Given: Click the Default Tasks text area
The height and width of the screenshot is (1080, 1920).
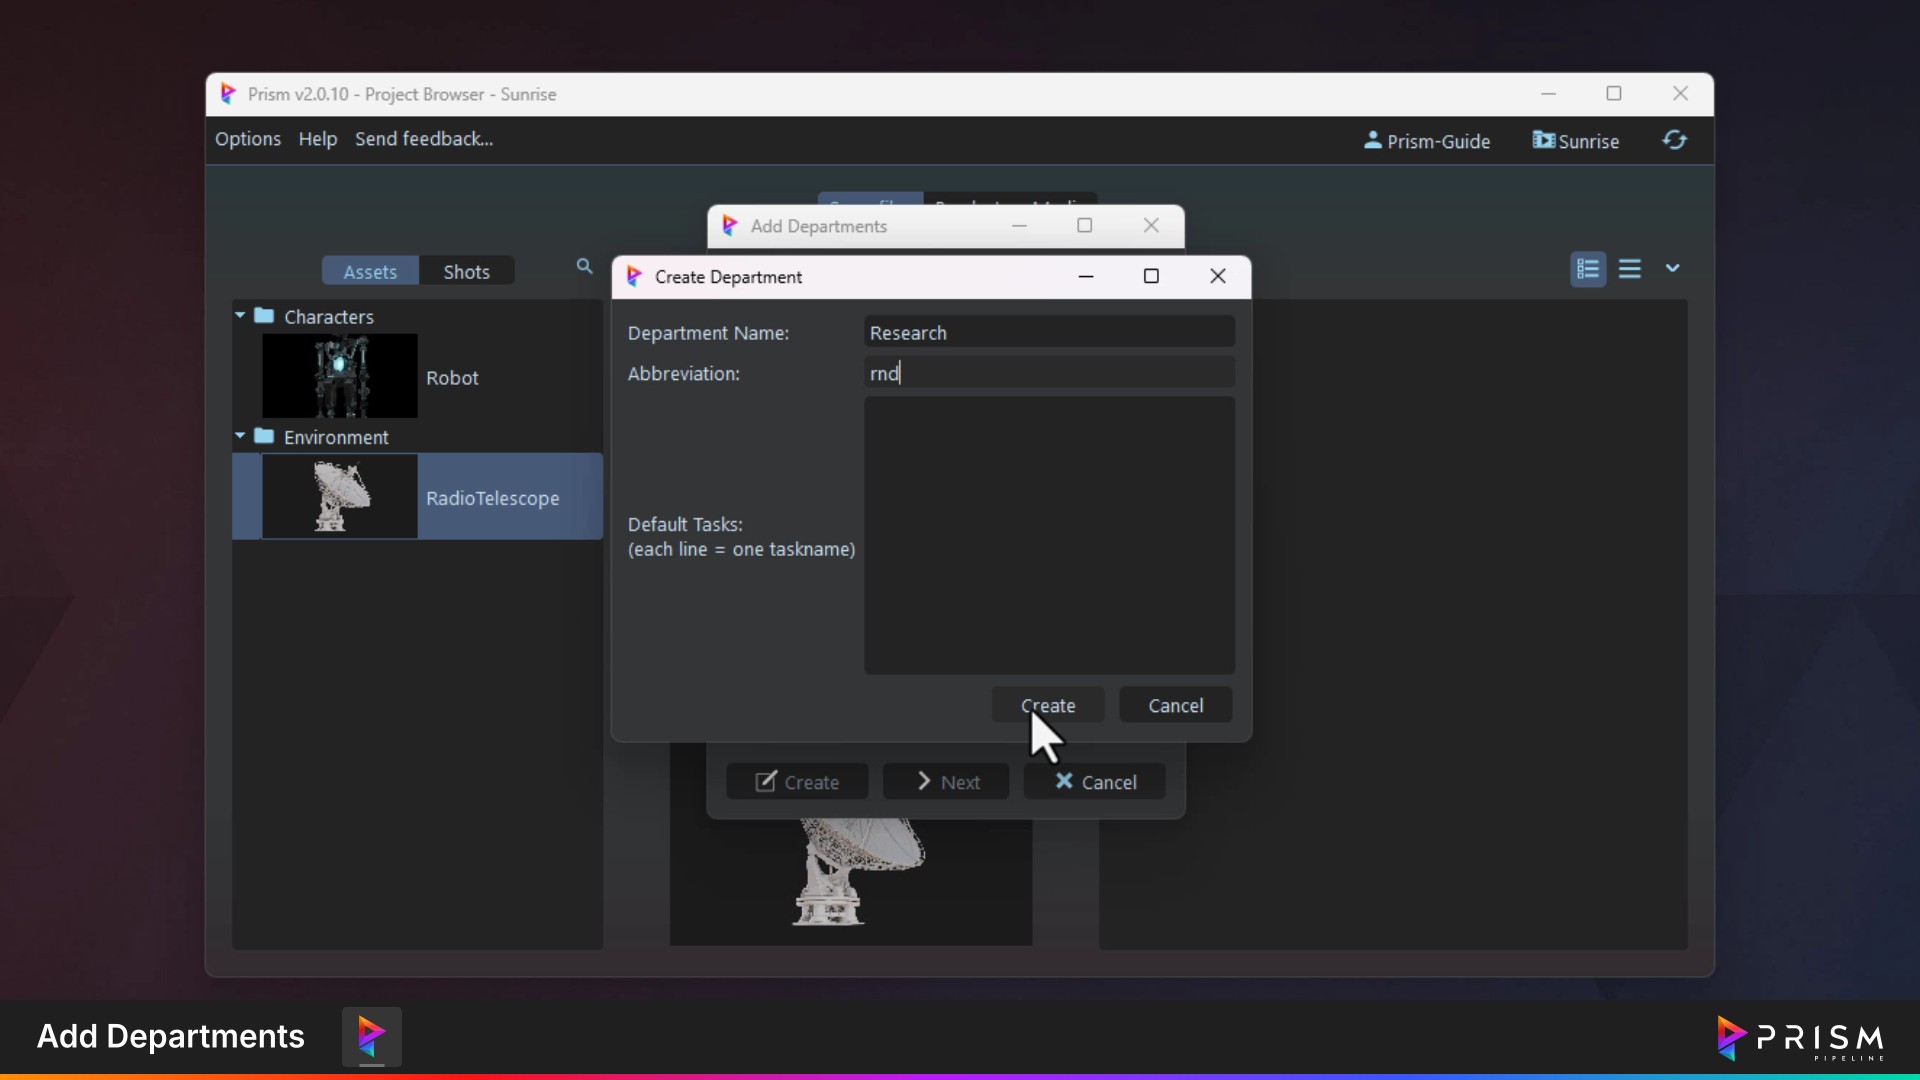Looking at the screenshot, I should click(x=1048, y=535).
